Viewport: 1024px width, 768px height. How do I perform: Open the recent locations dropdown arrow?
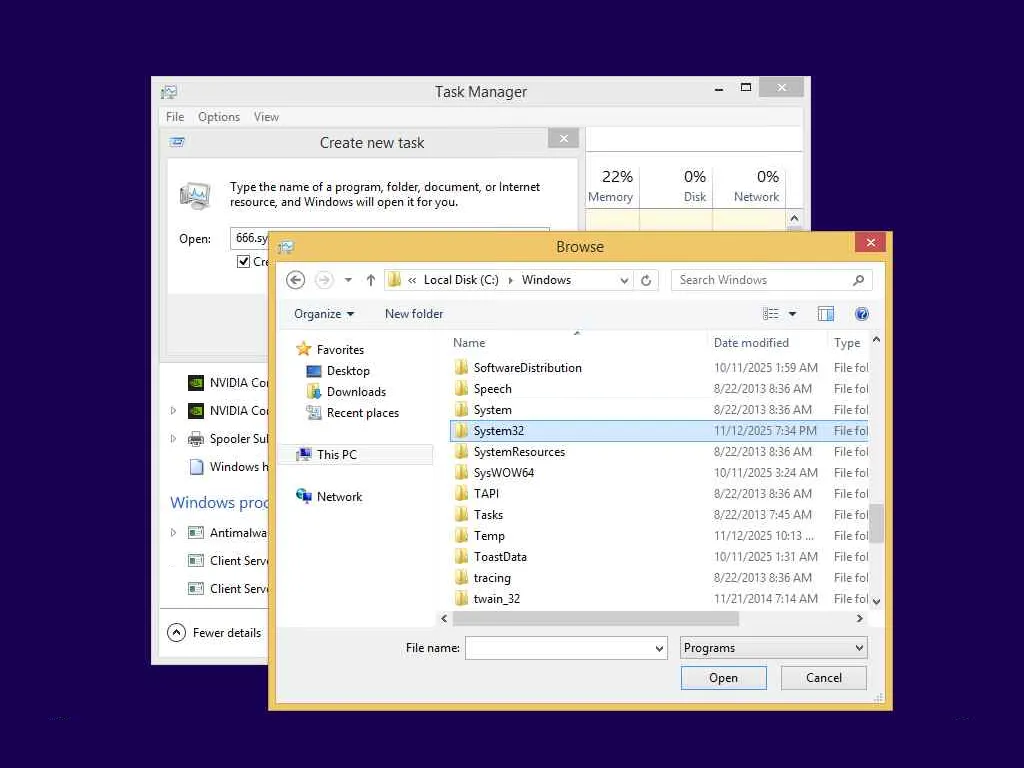pos(348,280)
